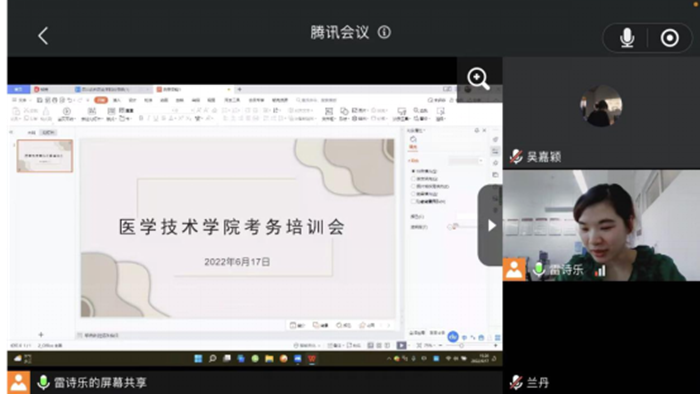Click green microphone beside 雷诗乐的屏幕共享
Screen dimensions: 700x394
coord(43,382)
